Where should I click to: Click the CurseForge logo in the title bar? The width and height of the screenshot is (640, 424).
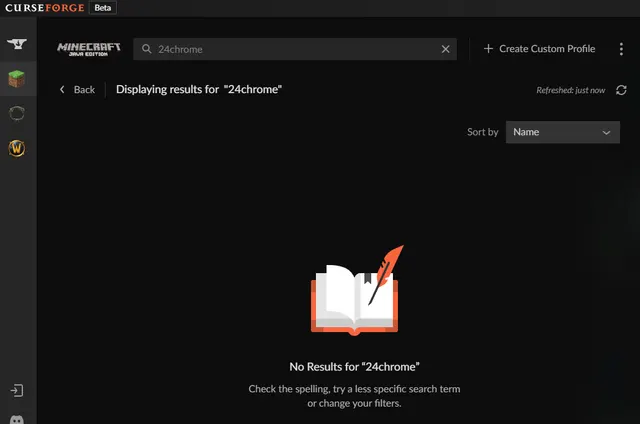click(45, 8)
